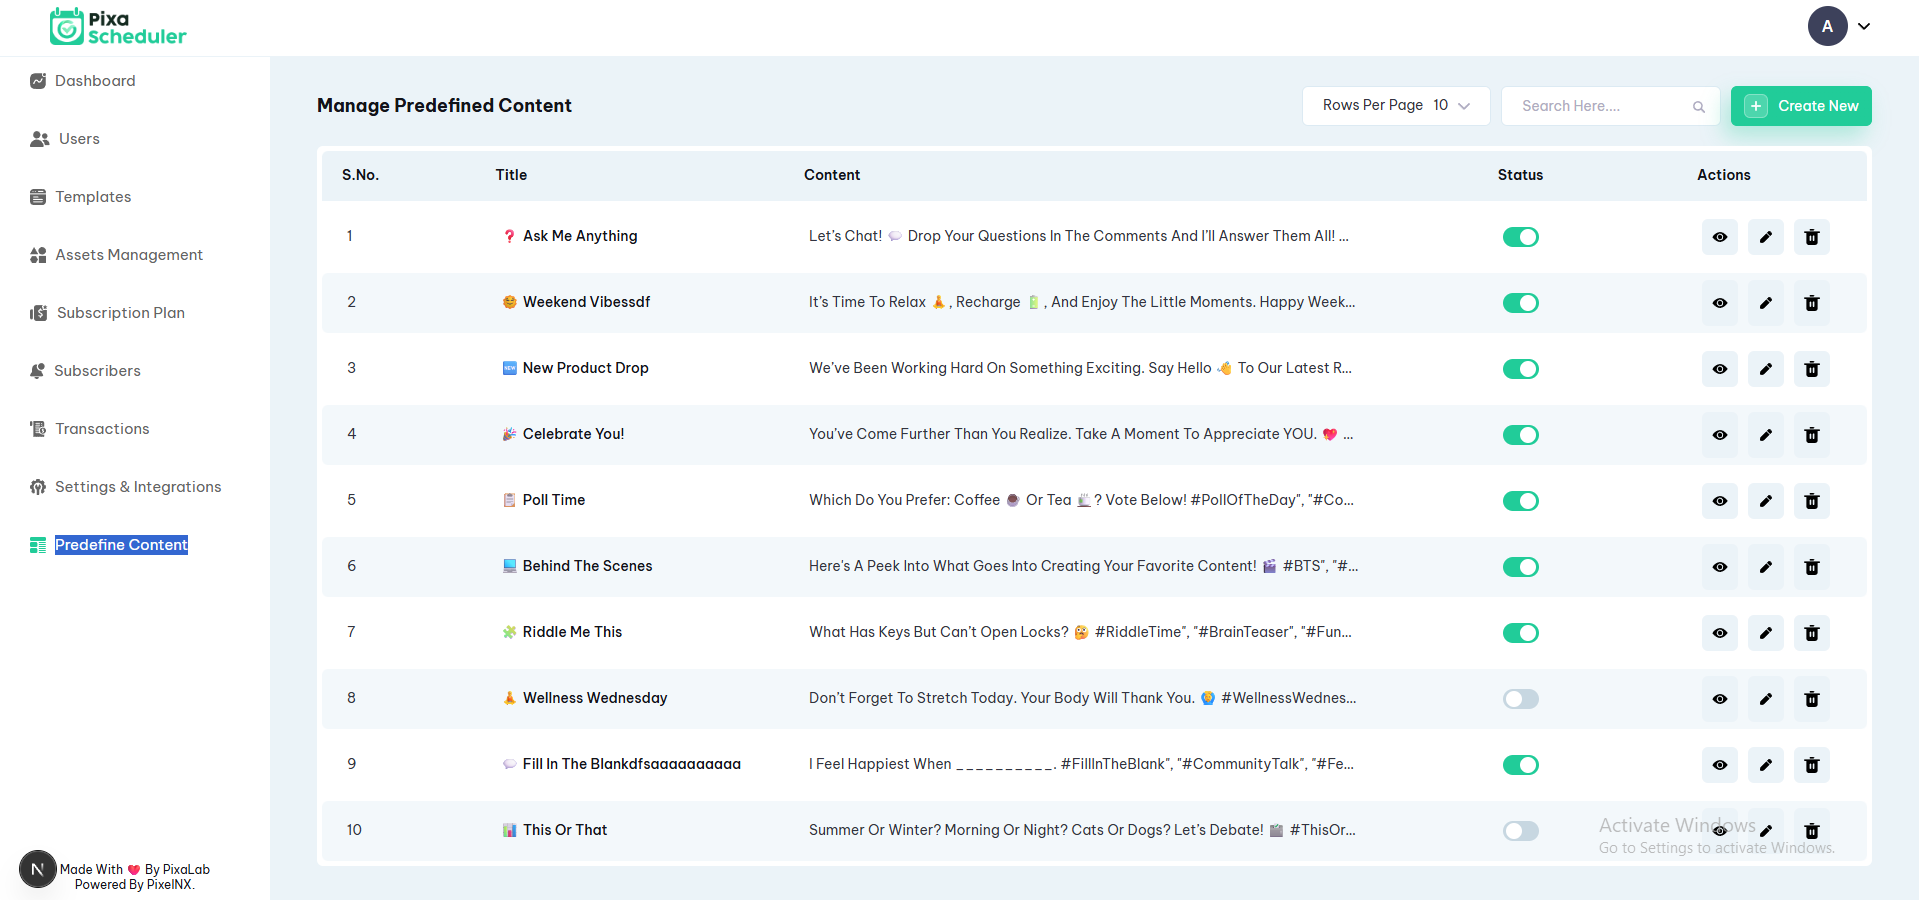This screenshot has height=900, width=1919.
Task: Edit the Celebrate You! entry
Action: click(x=1765, y=435)
